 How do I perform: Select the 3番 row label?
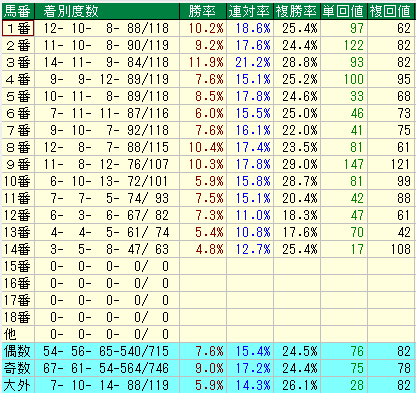(18, 62)
